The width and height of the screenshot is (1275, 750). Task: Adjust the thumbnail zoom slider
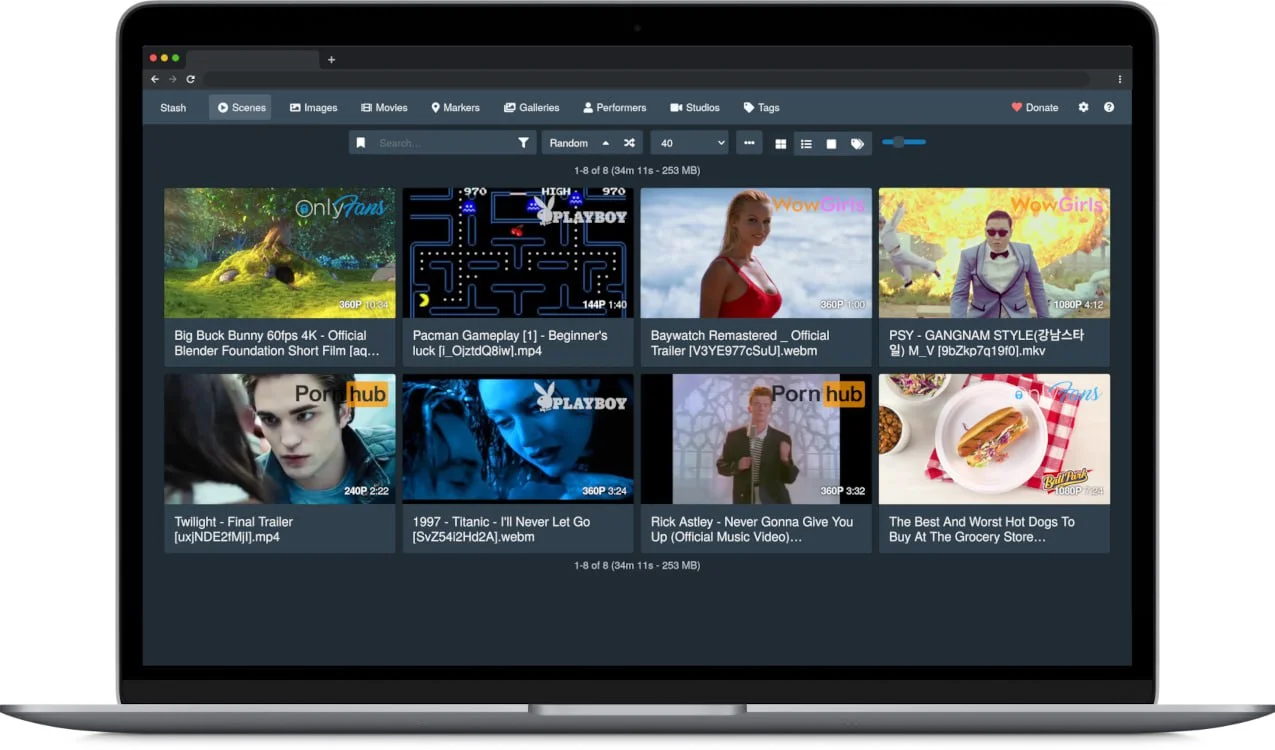click(x=899, y=142)
